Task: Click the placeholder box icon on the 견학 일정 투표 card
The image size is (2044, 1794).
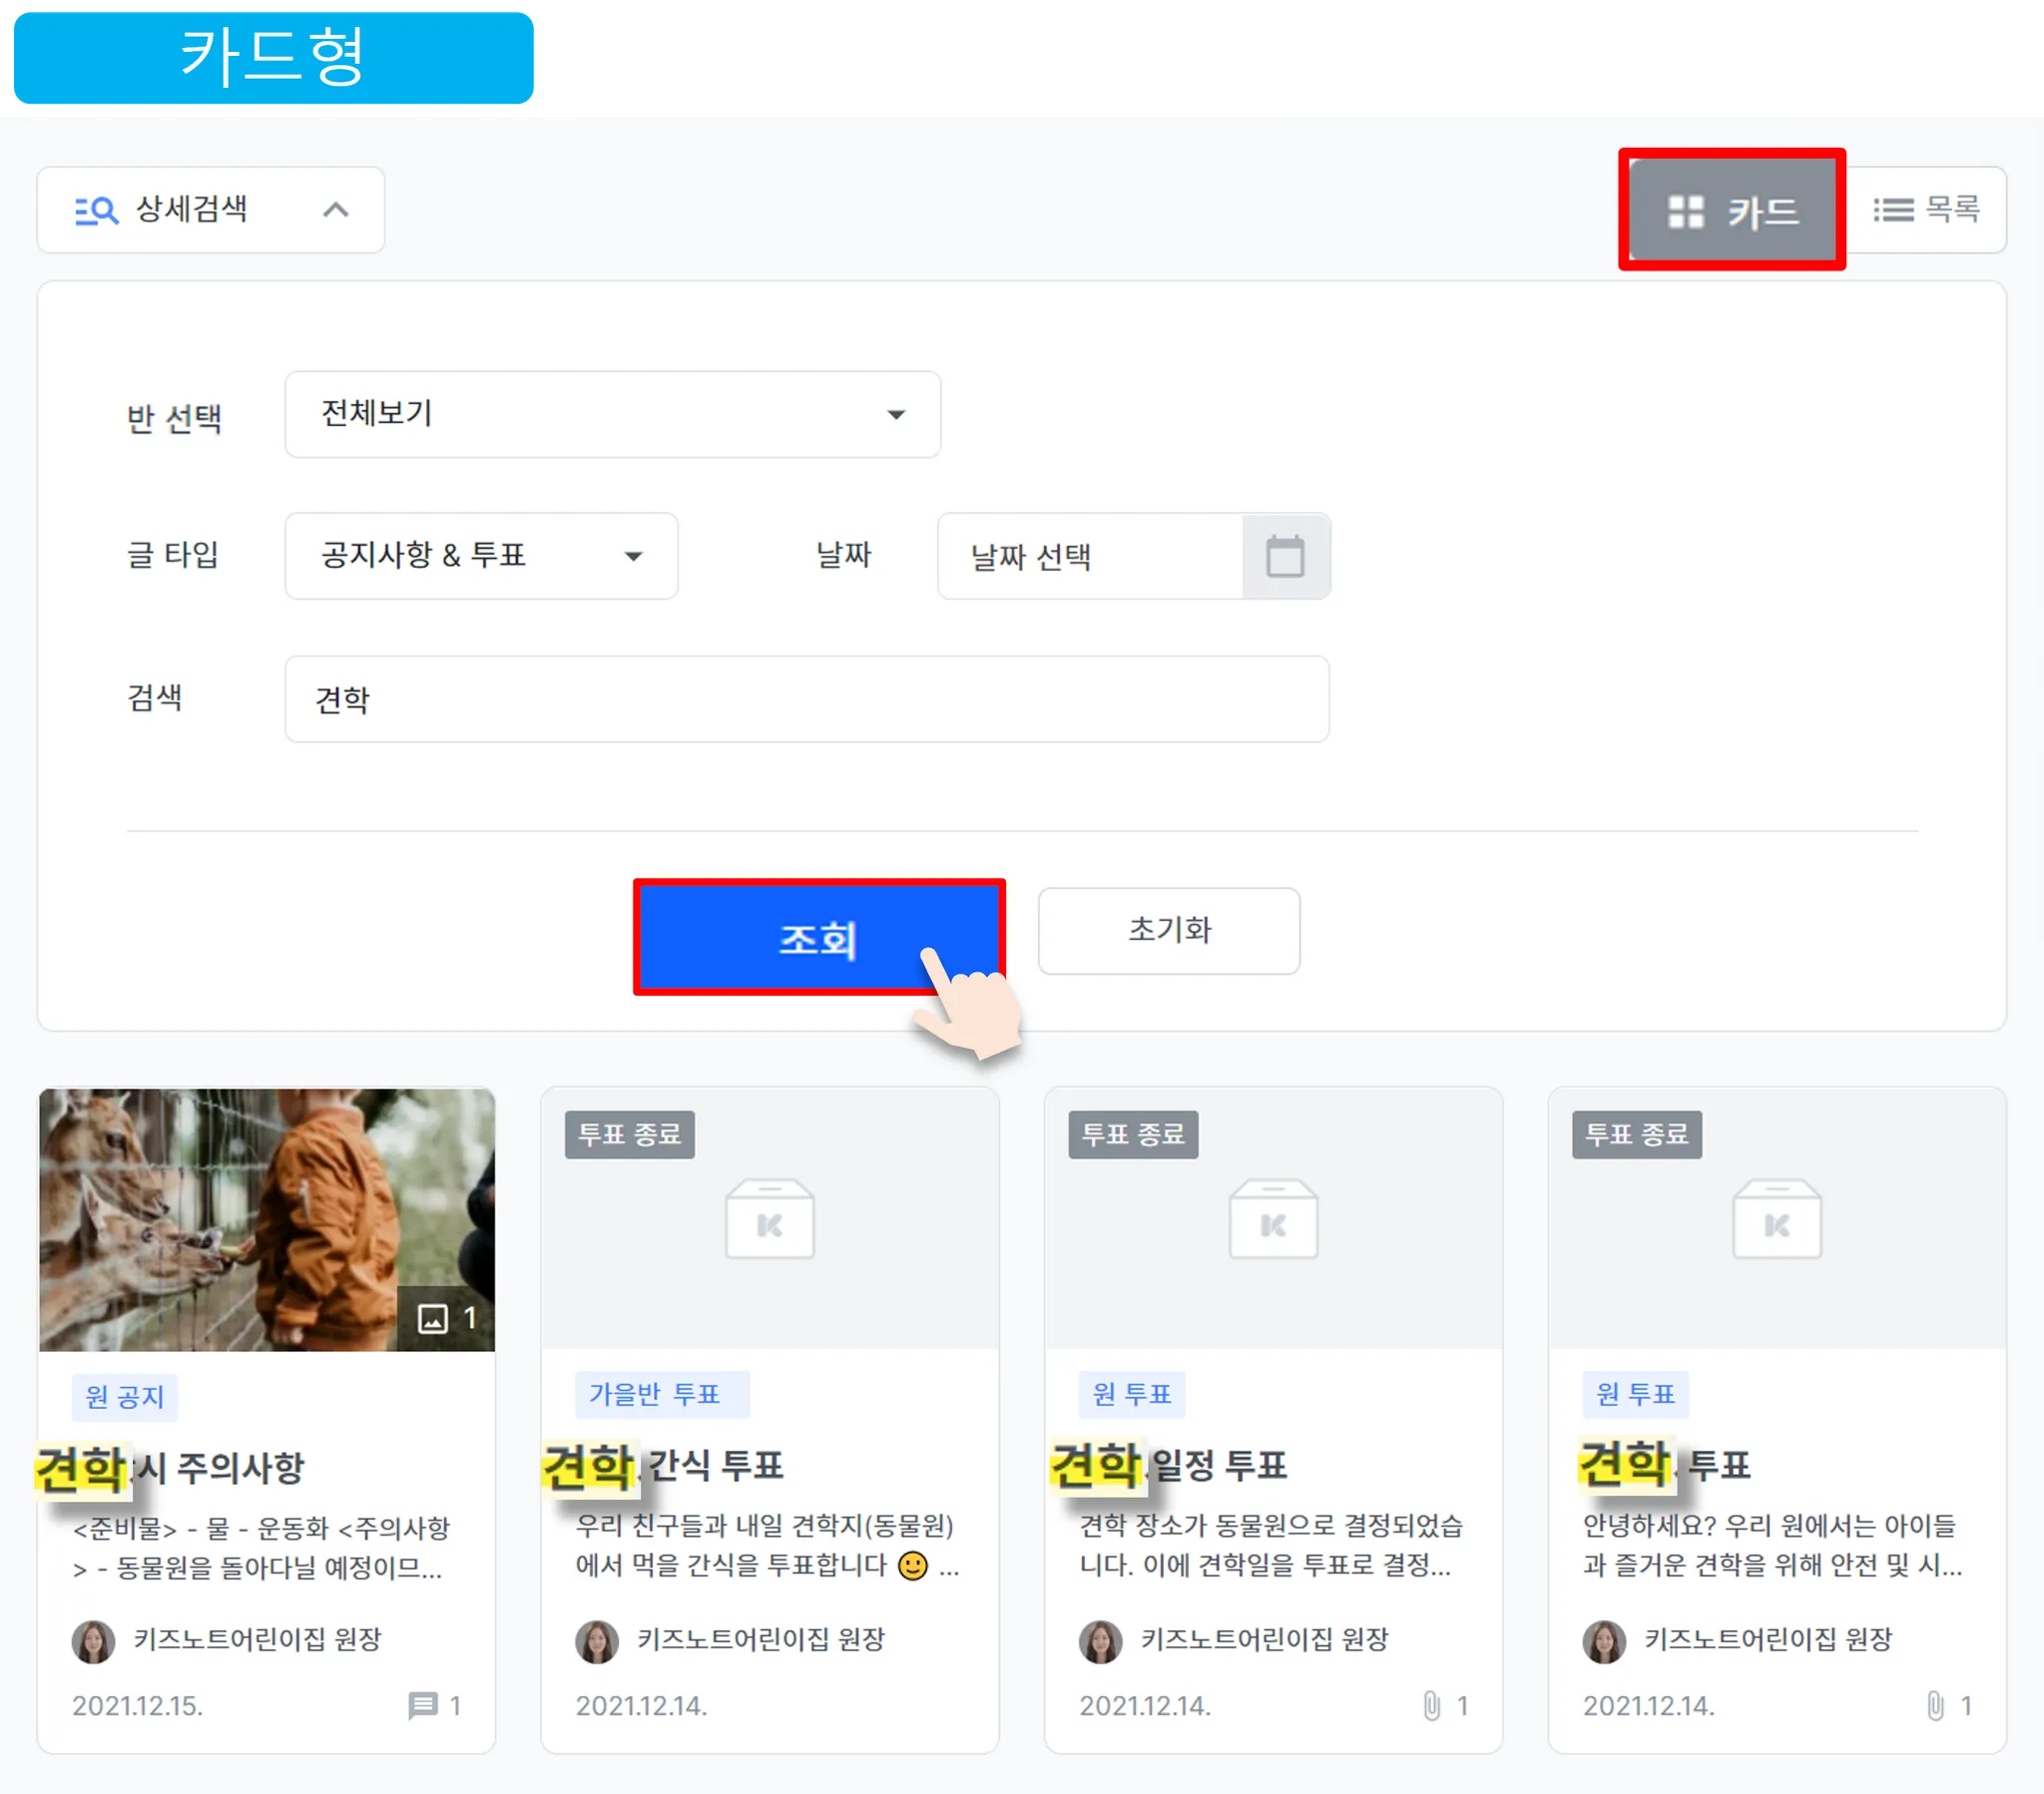Action: [x=1273, y=1219]
